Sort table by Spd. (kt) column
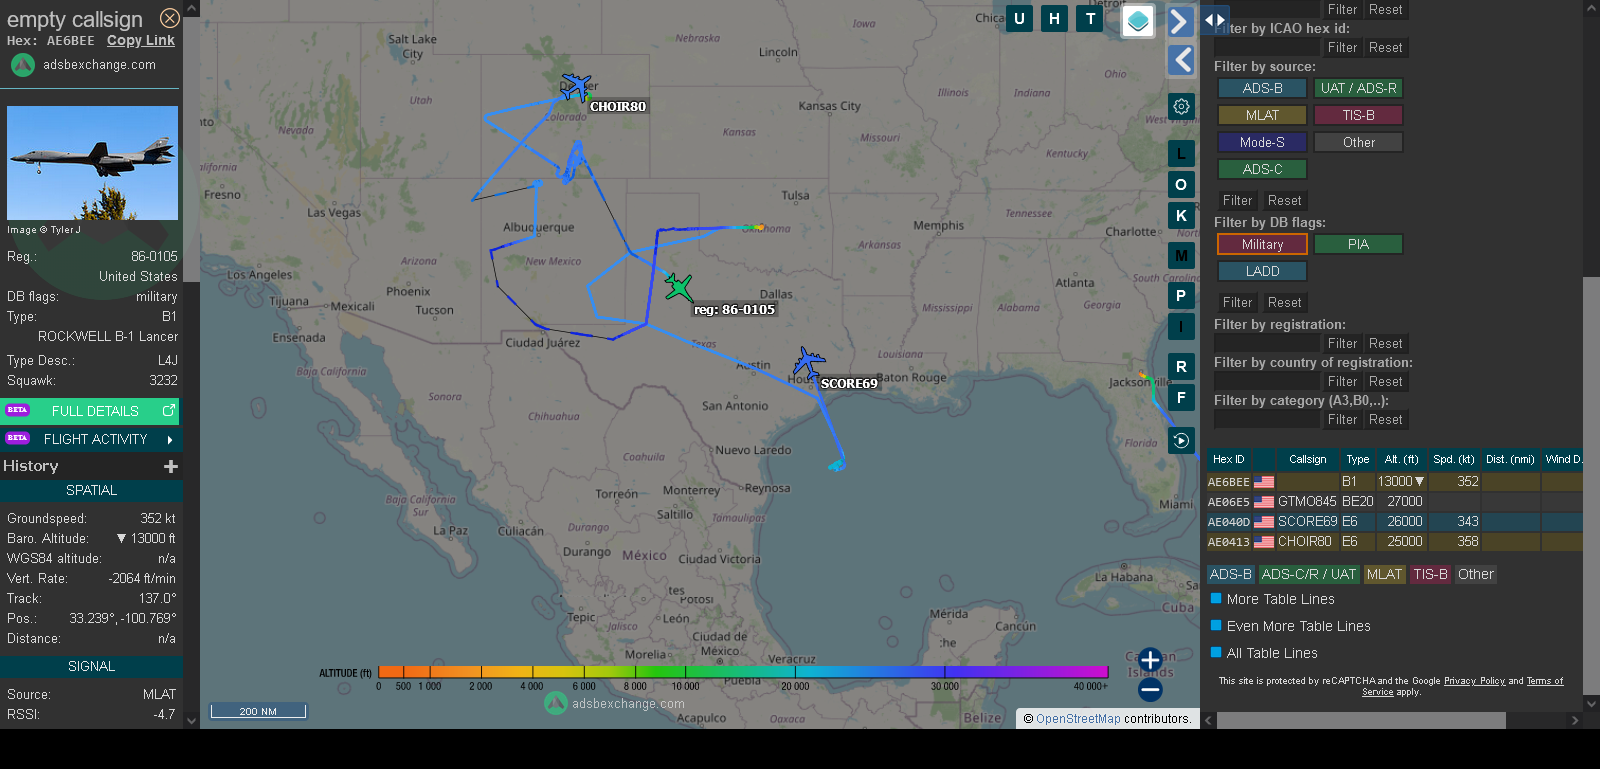The height and width of the screenshot is (769, 1600). click(1454, 459)
